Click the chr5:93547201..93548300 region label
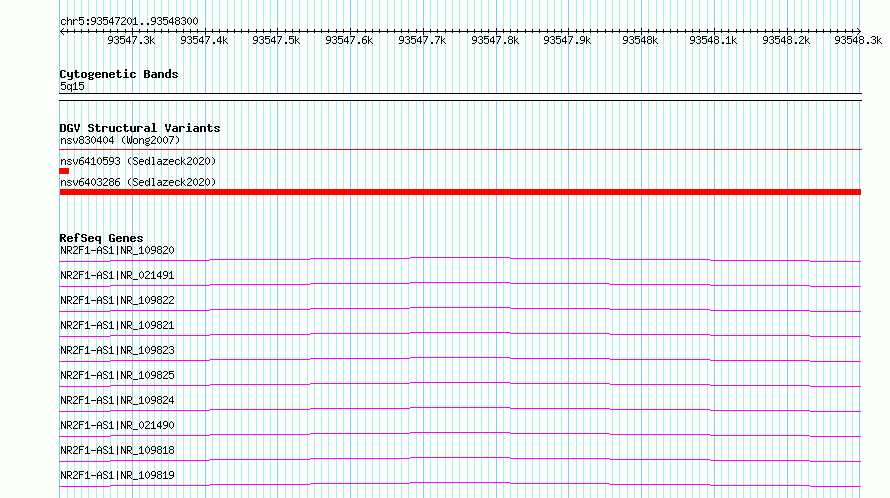The height and width of the screenshot is (498, 890). 129,21
